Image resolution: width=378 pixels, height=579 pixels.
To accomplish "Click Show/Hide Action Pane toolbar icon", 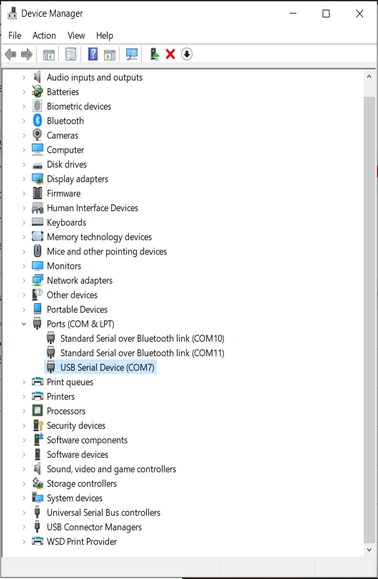I will [110, 55].
